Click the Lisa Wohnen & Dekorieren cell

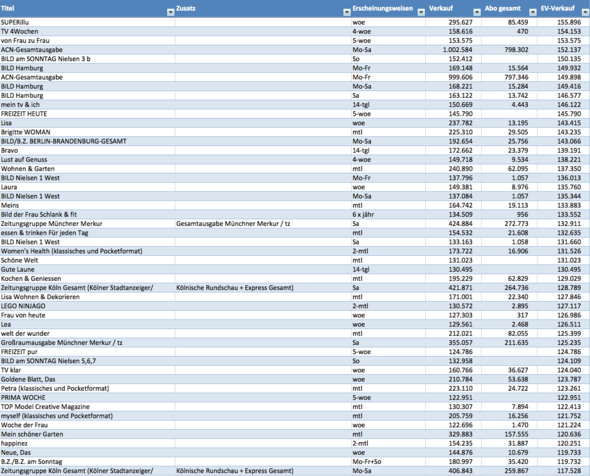tap(87, 297)
